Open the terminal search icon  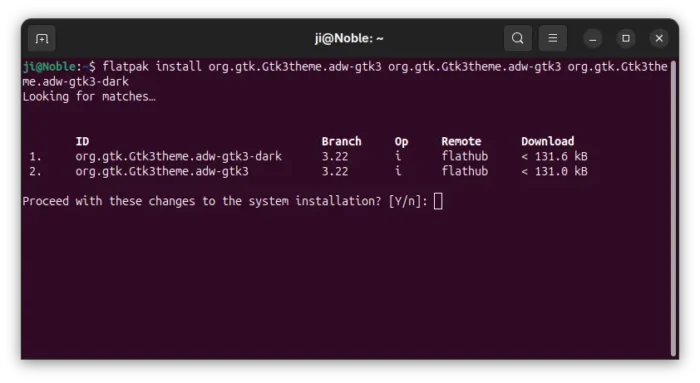point(517,38)
